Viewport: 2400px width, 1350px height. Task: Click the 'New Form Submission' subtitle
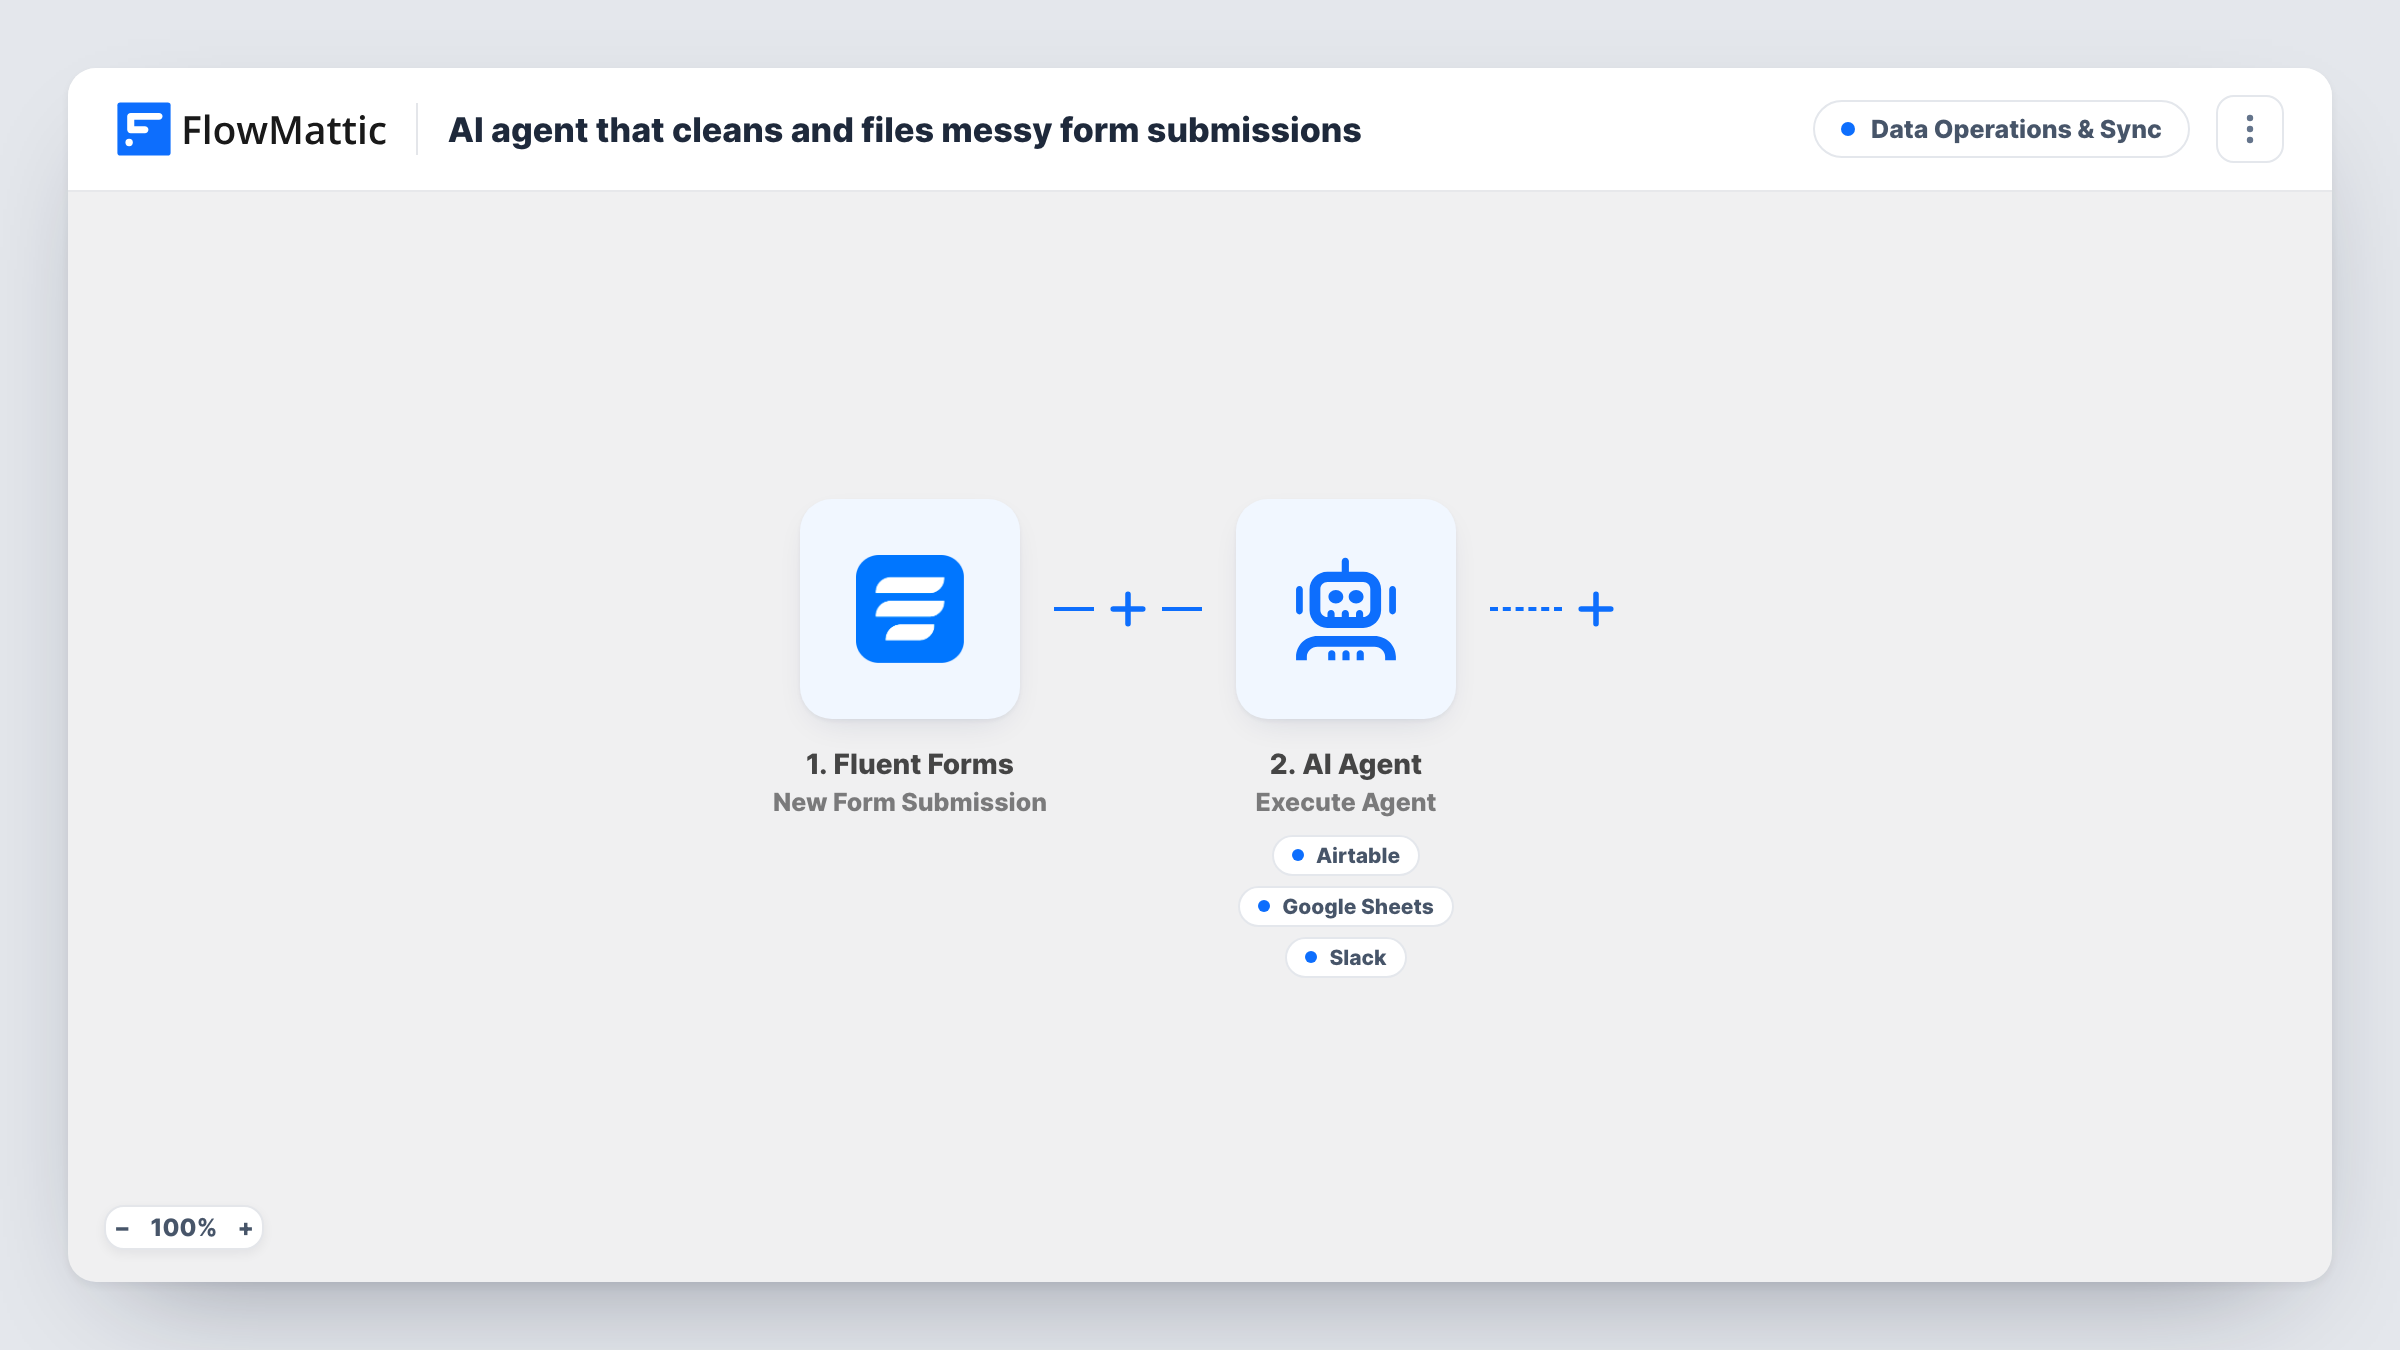pos(909,802)
